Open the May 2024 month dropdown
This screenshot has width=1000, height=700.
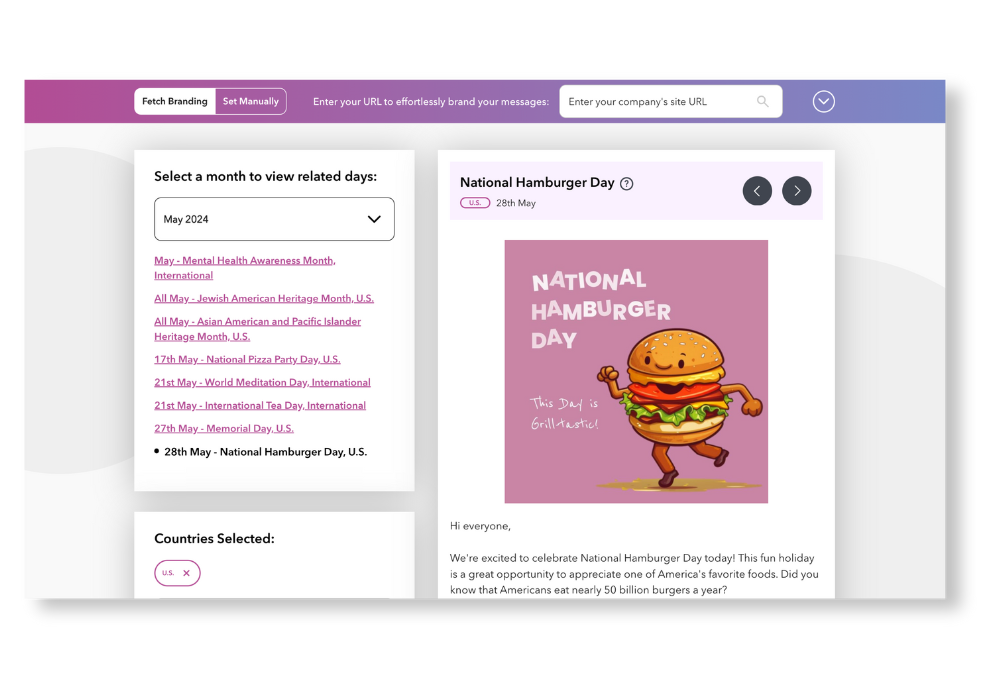coord(260,219)
